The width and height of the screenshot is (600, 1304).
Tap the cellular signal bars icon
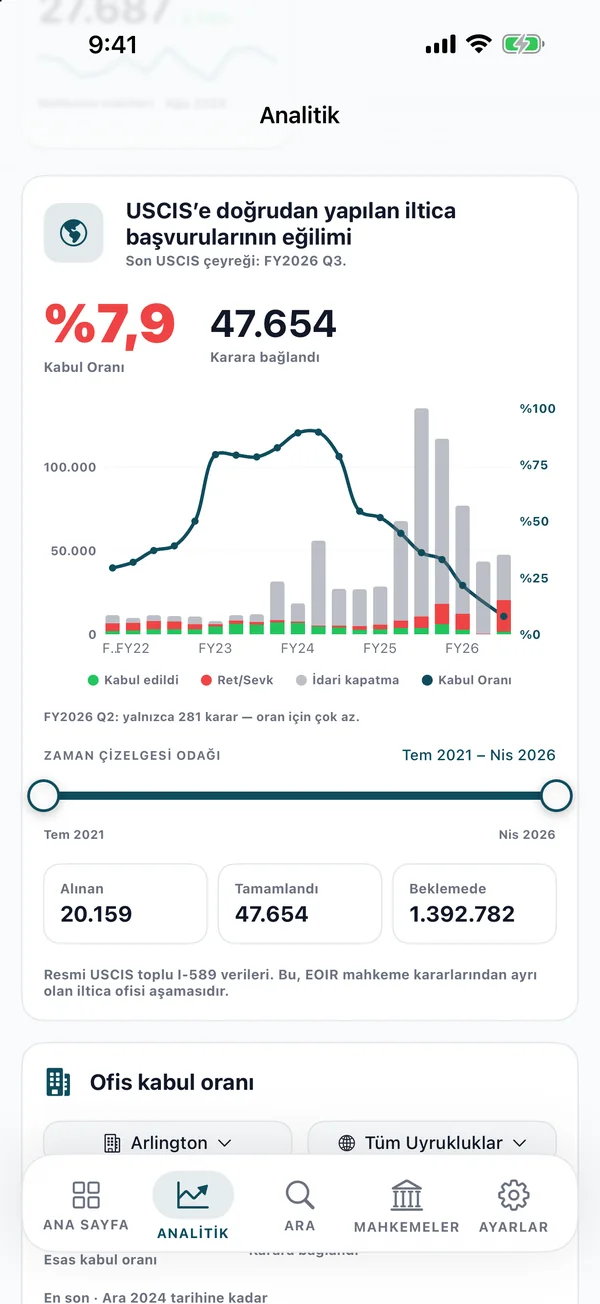[440, 45]
